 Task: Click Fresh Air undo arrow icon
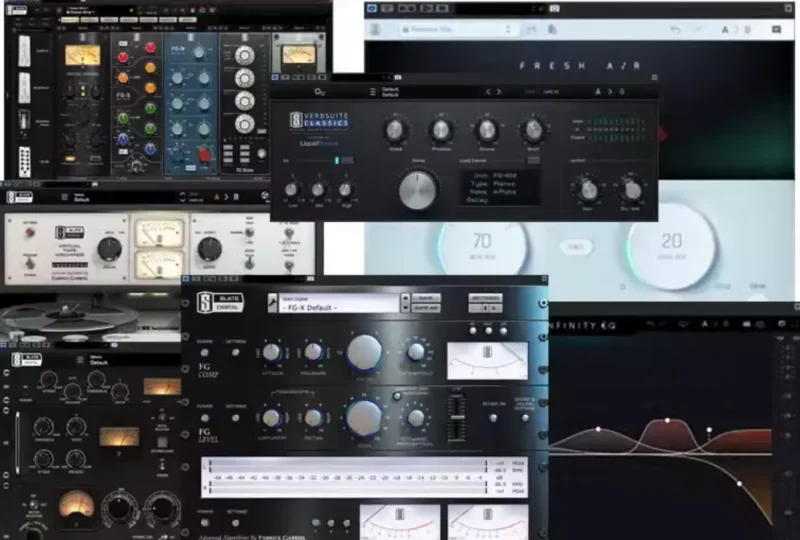675,30
